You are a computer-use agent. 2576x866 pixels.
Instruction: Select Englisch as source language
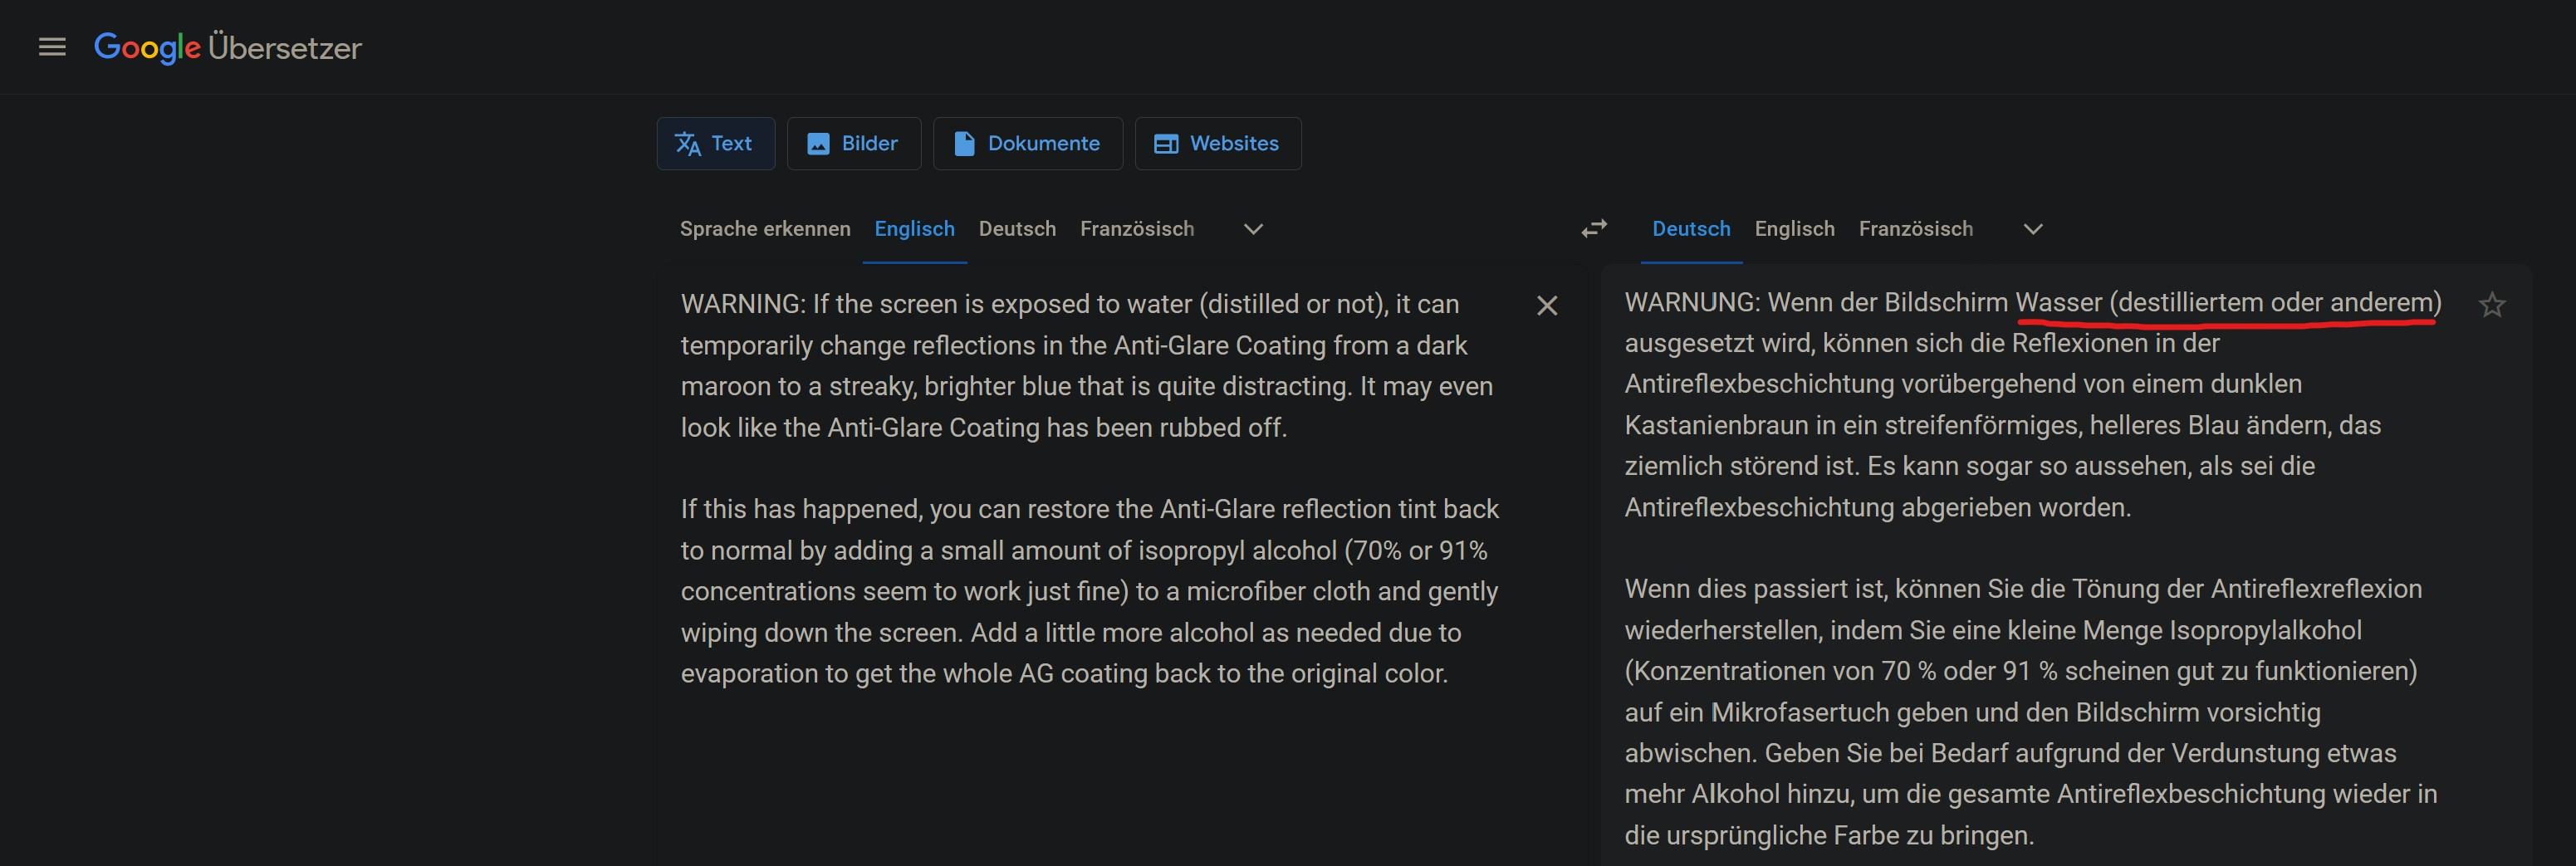[x=914, y=229]
